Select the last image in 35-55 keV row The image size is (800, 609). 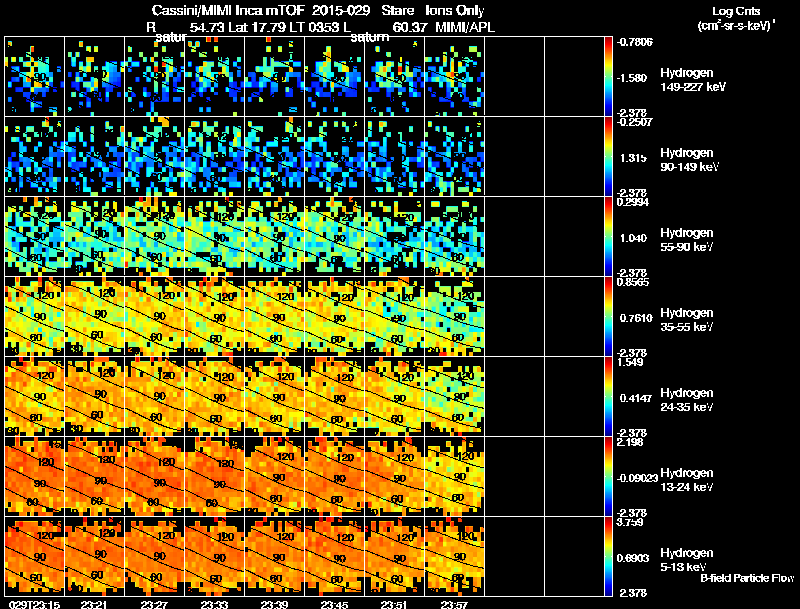[455, 316]
